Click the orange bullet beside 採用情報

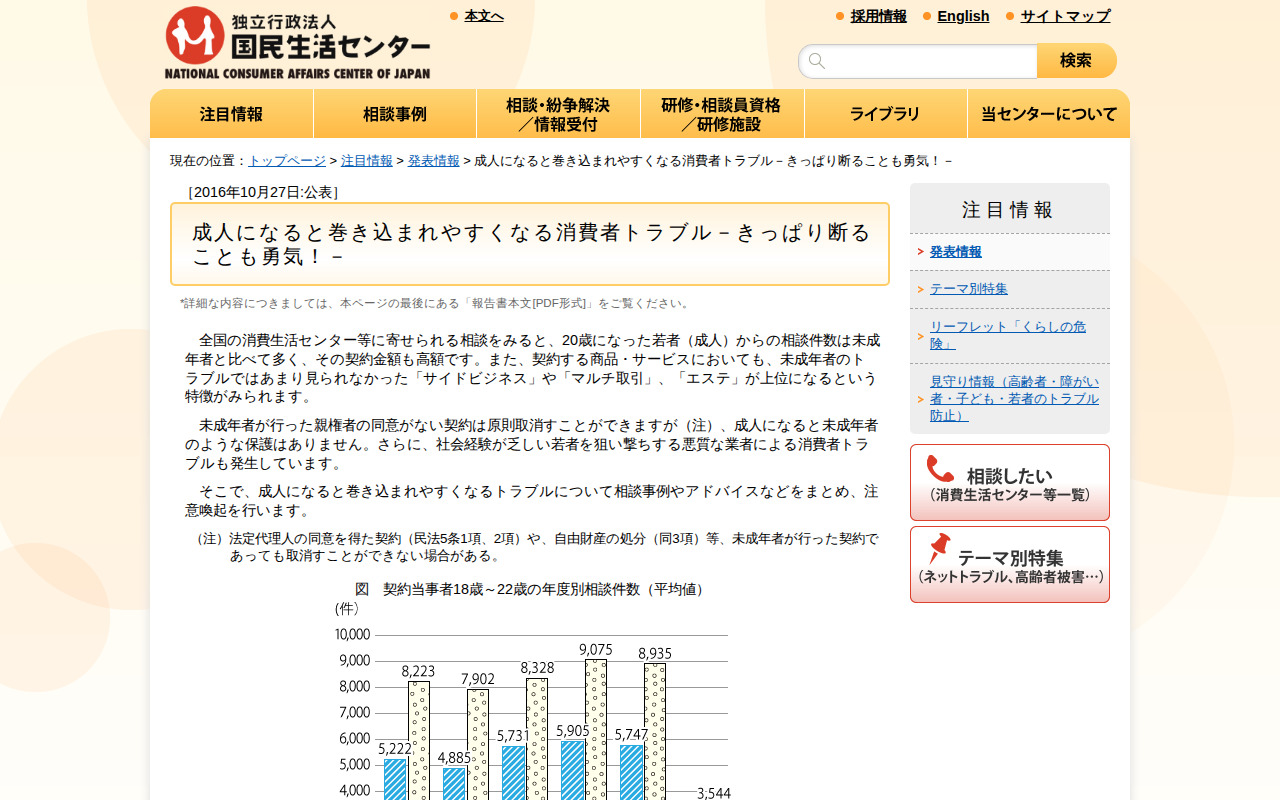click(x=840, y=16)
